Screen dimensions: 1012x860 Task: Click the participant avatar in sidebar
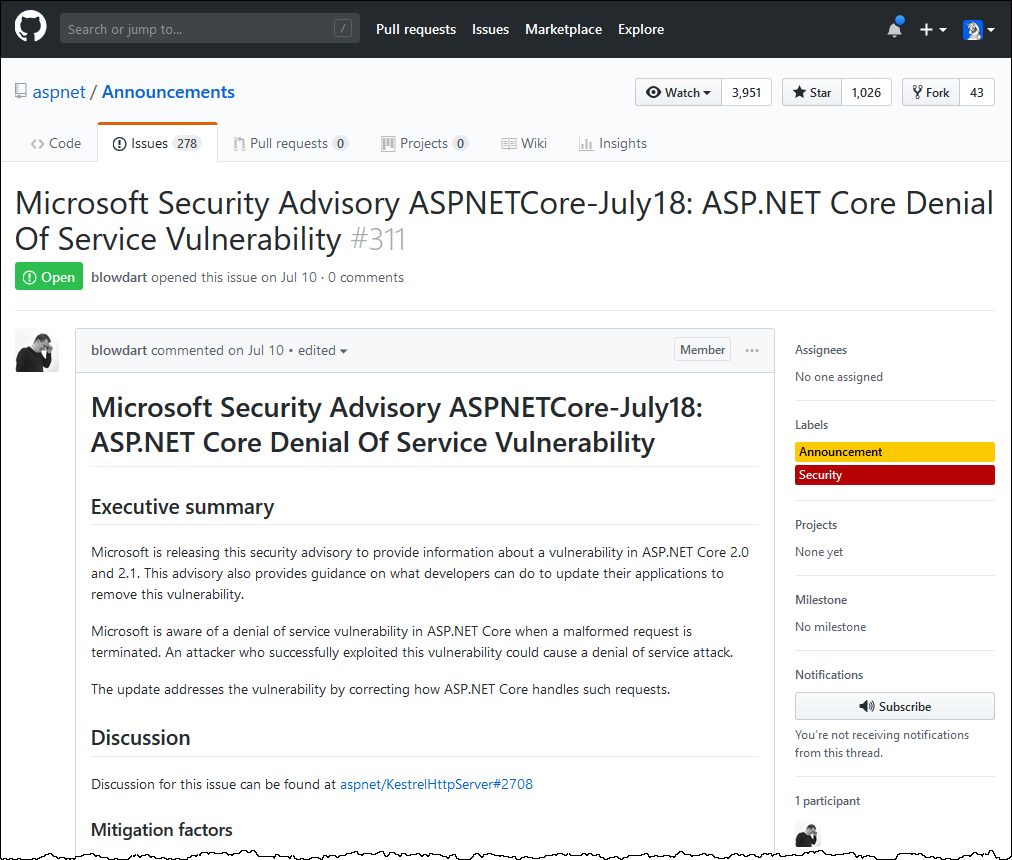pyautogui.click(x=807, y=834)
